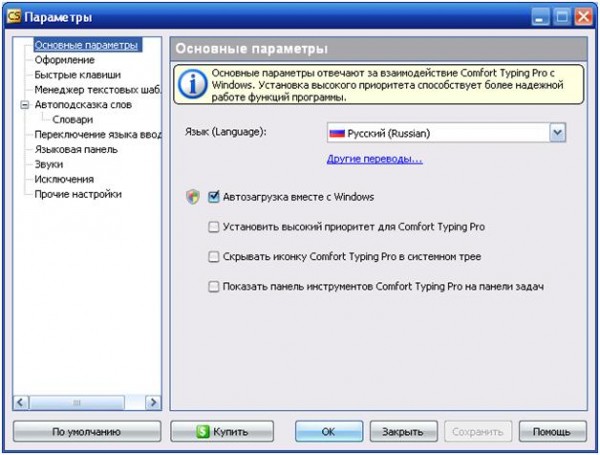Viewport: 600px width, 455px height.
Task: Open the Язык (Language) dropdown arrow
Action: click(558, 133)
